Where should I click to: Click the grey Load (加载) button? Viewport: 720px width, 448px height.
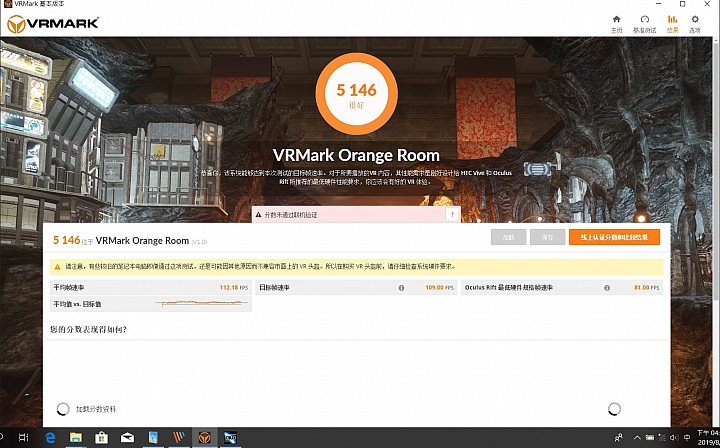[x=508, y=237]
